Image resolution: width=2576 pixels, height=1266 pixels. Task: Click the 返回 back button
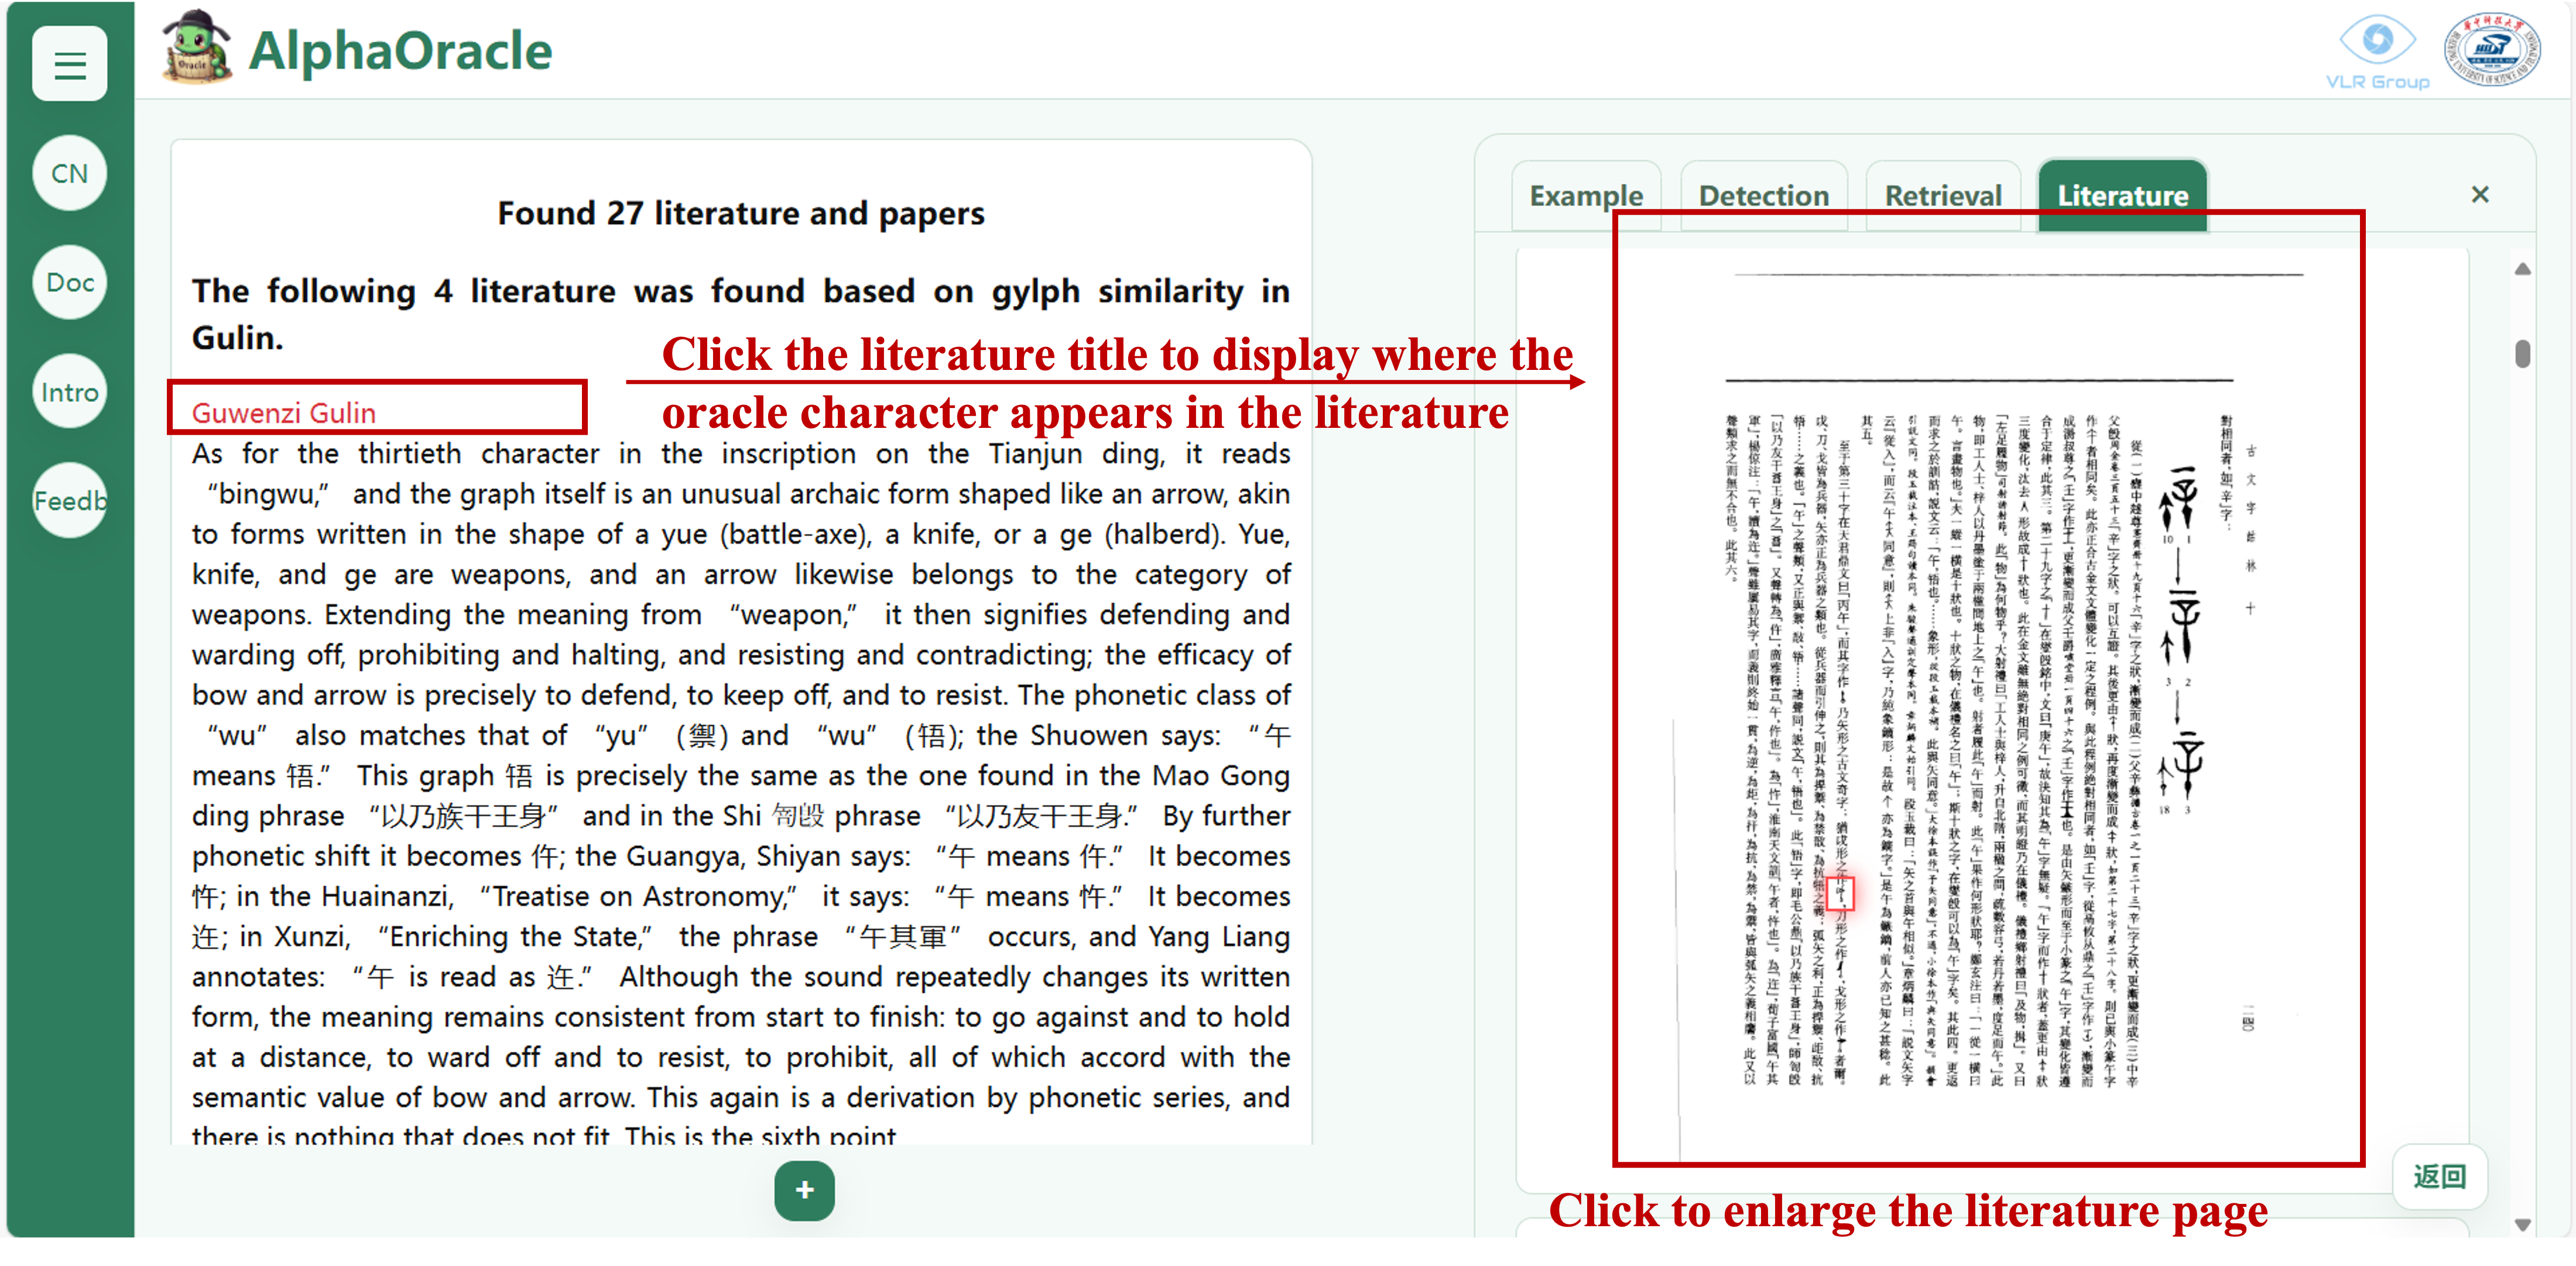[2440, 1177]
